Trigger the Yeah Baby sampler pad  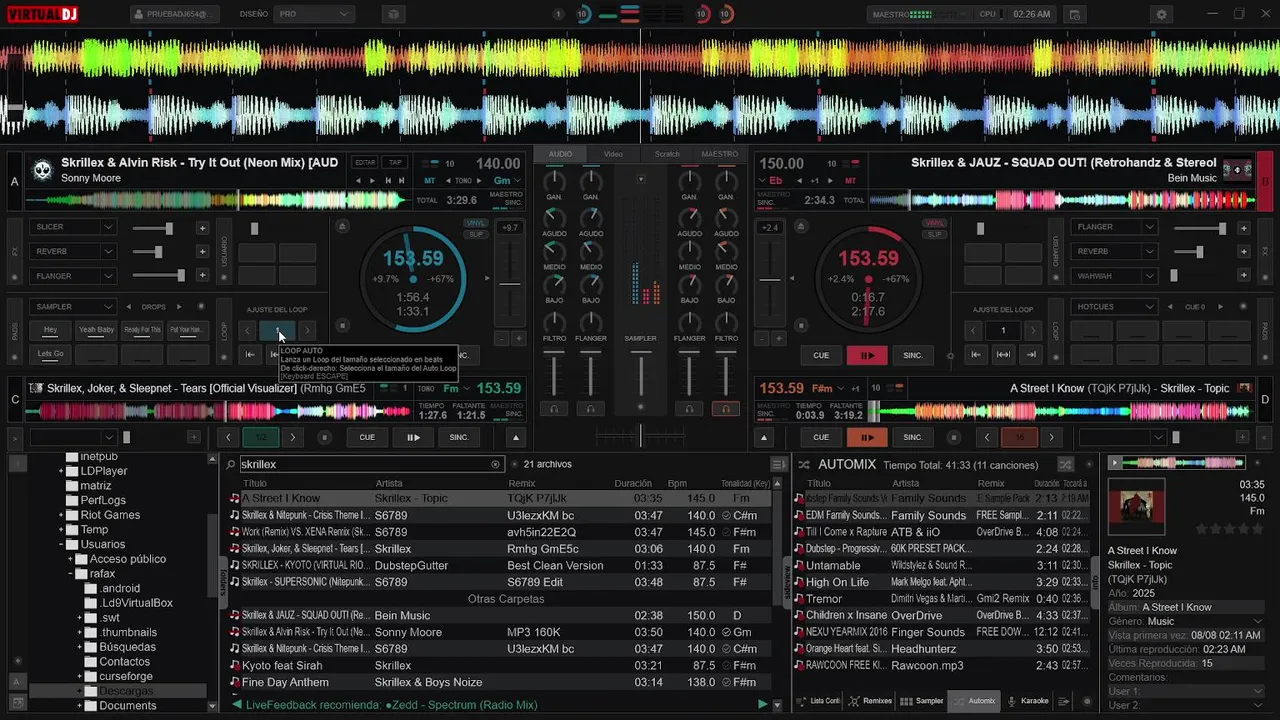(x=96, y=330)
